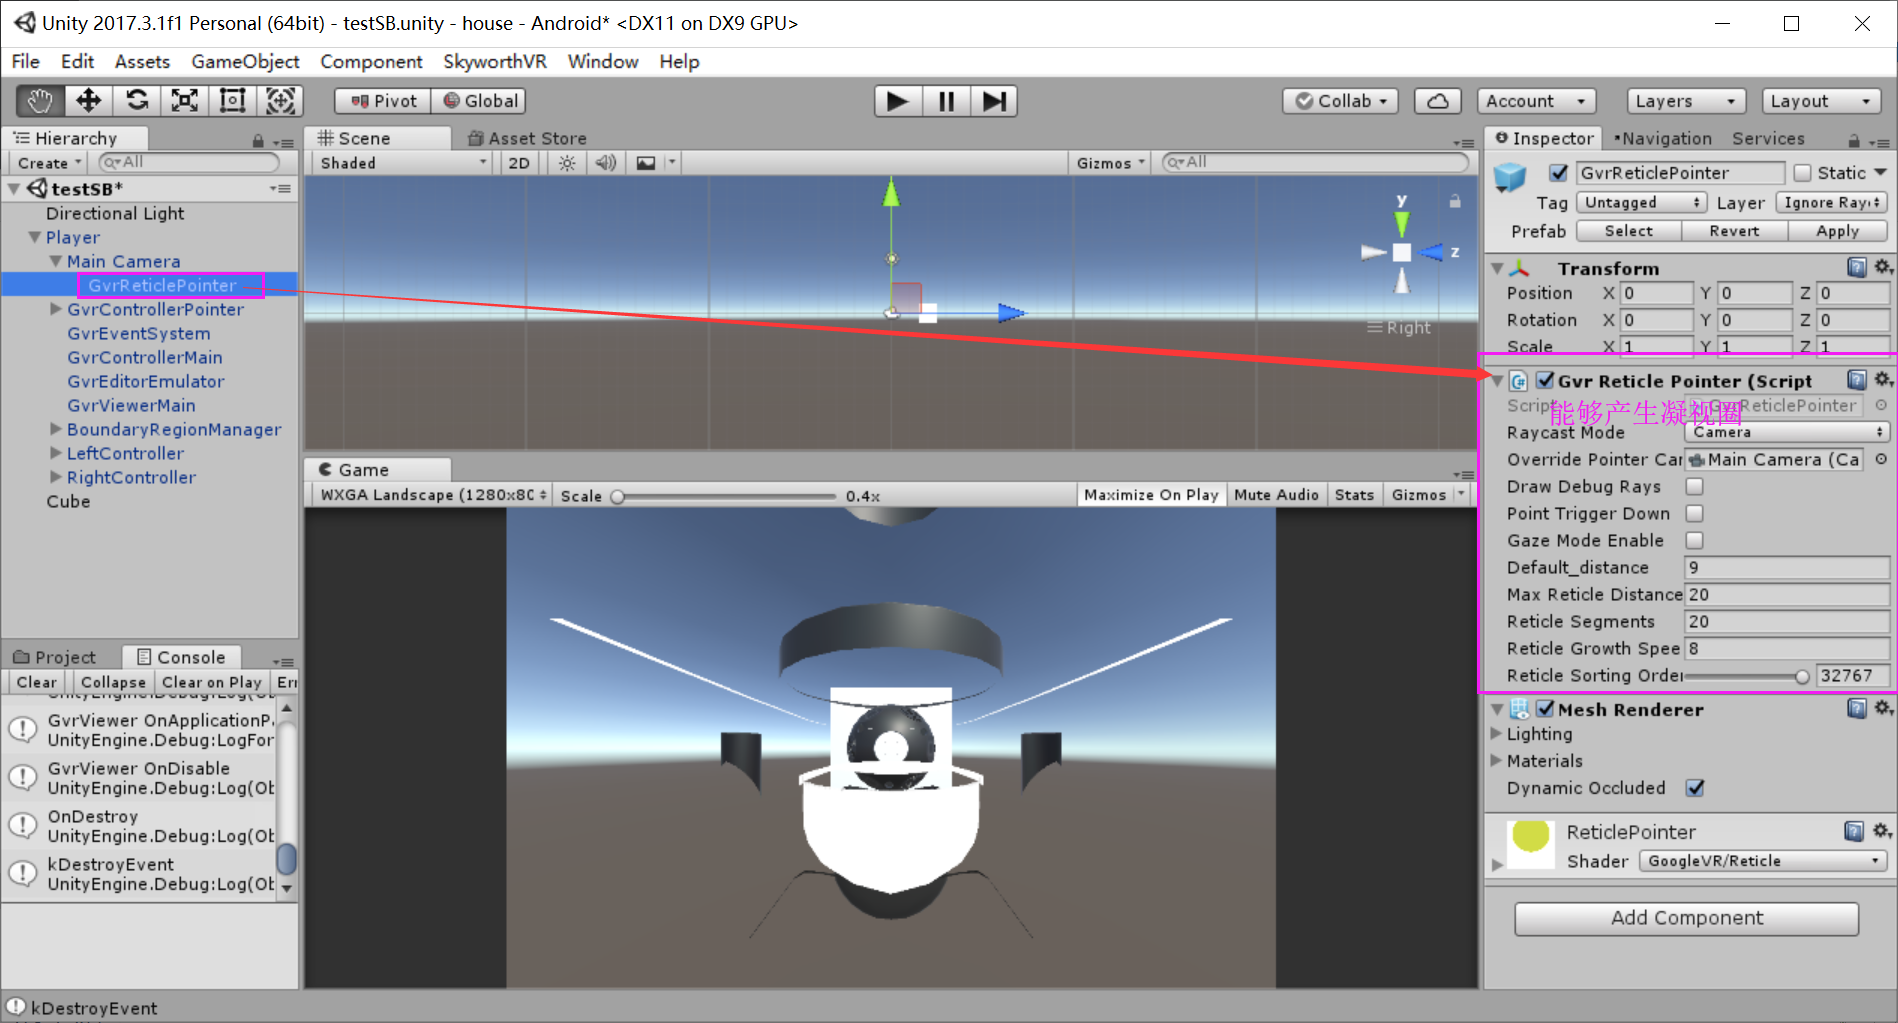This screenshot has height=1023, width=1898.
Task: Open the SkyworthVR menu
Action: 494,61
